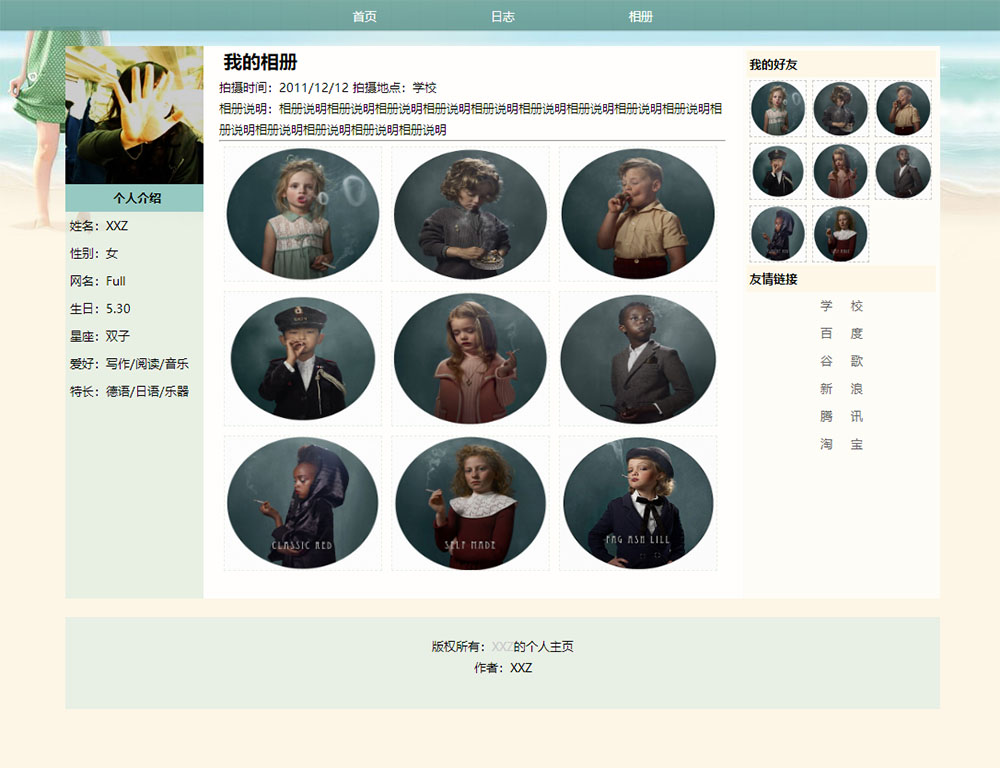The width and height of the screenshot is (1000, 768).
Task: Open album photo of boy in officer cap
Action: [x=303, y=358]
